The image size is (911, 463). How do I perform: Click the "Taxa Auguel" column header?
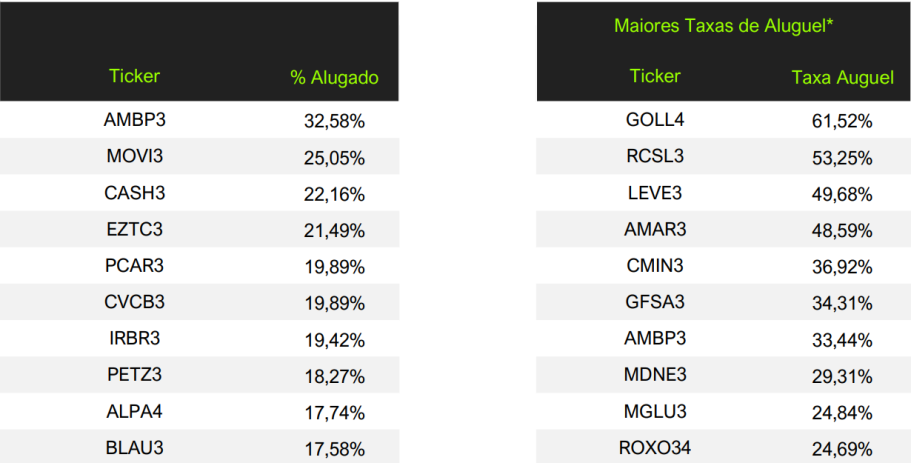coord(842,78)
